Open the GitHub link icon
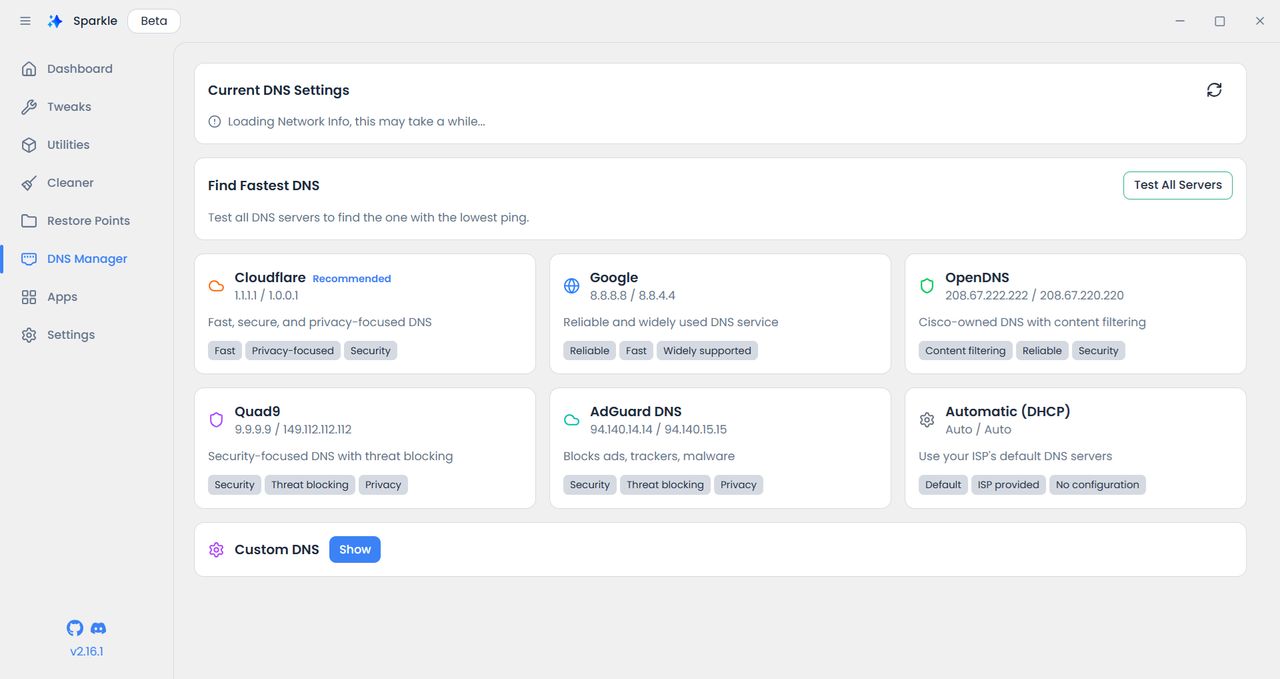Screen dimensions: 1280x679 [x=75, y=628]
